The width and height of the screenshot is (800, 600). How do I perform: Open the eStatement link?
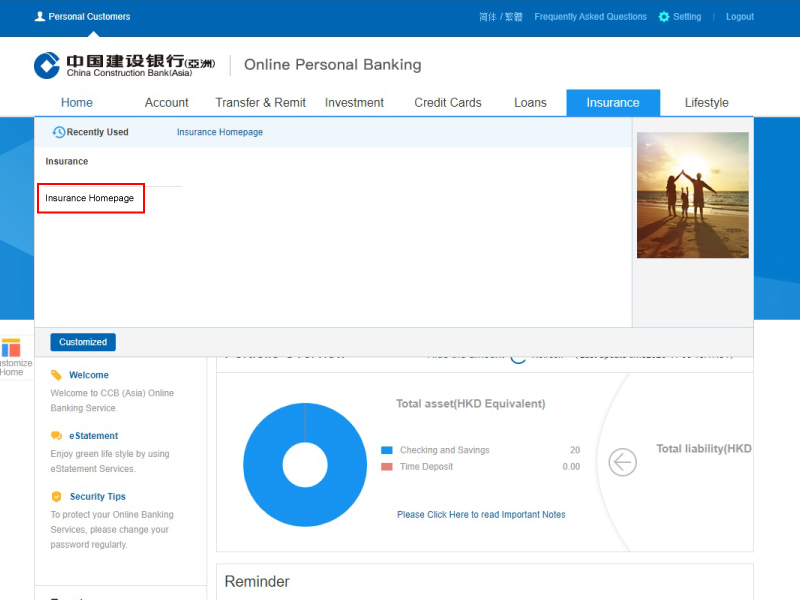pyautogui.click(x=93, y=436)
